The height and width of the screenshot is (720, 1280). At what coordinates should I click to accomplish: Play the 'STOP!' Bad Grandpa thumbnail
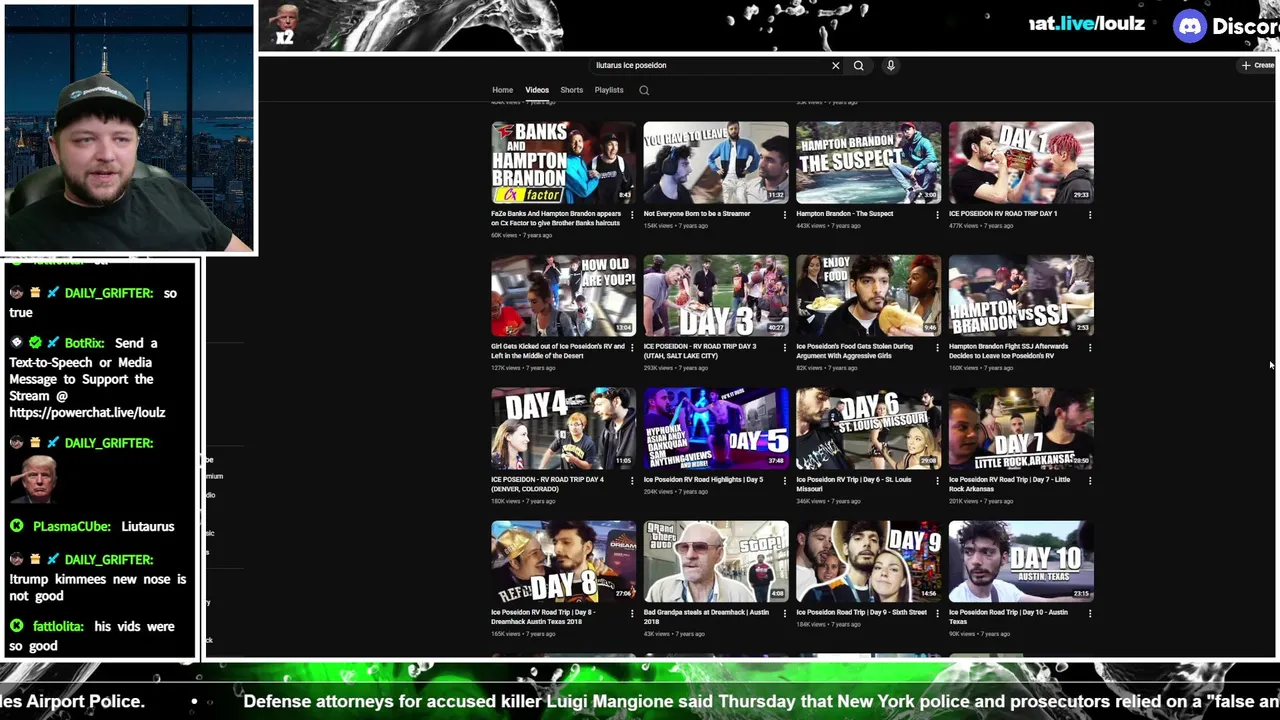tap(716, 562)
